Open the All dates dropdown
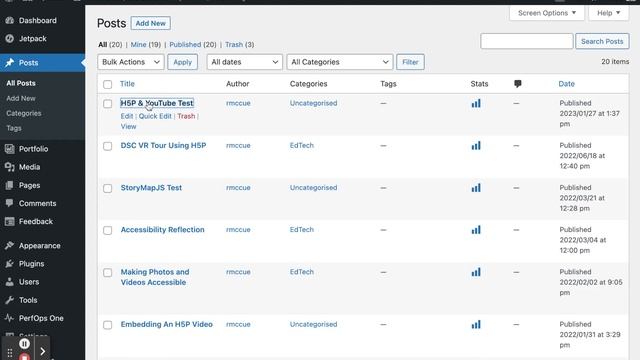 pos(244,62)
